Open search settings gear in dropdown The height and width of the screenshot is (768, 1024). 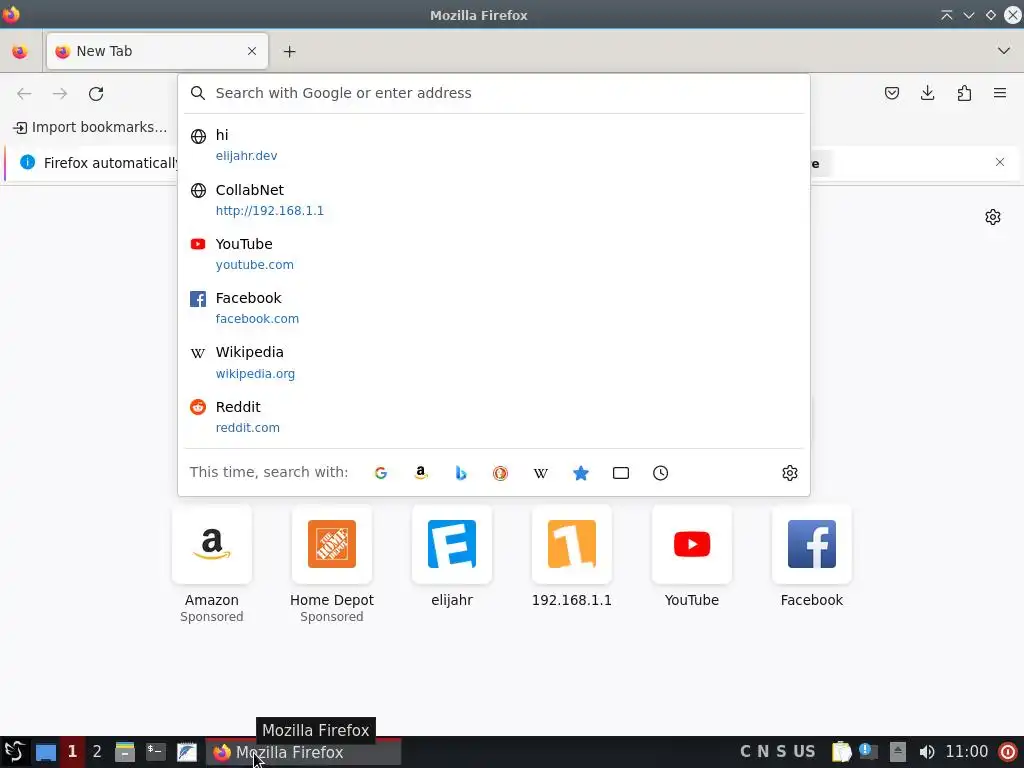(x=790, y=473)
